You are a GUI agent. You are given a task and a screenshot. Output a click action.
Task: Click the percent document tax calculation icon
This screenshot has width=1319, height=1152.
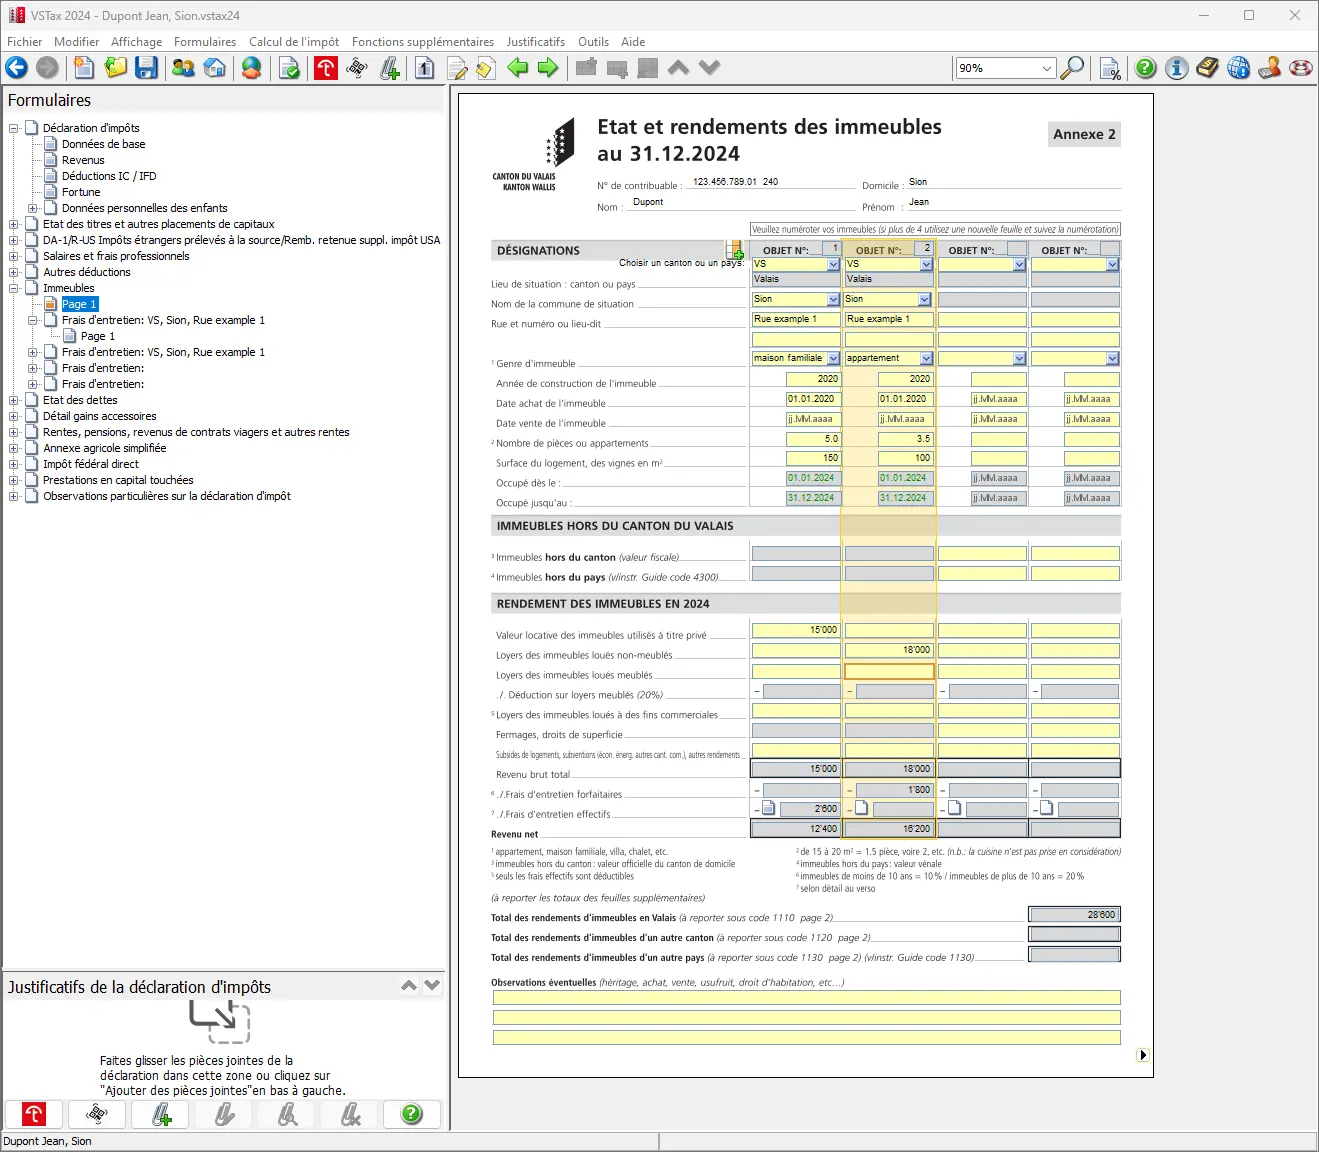pos(1110,68)
